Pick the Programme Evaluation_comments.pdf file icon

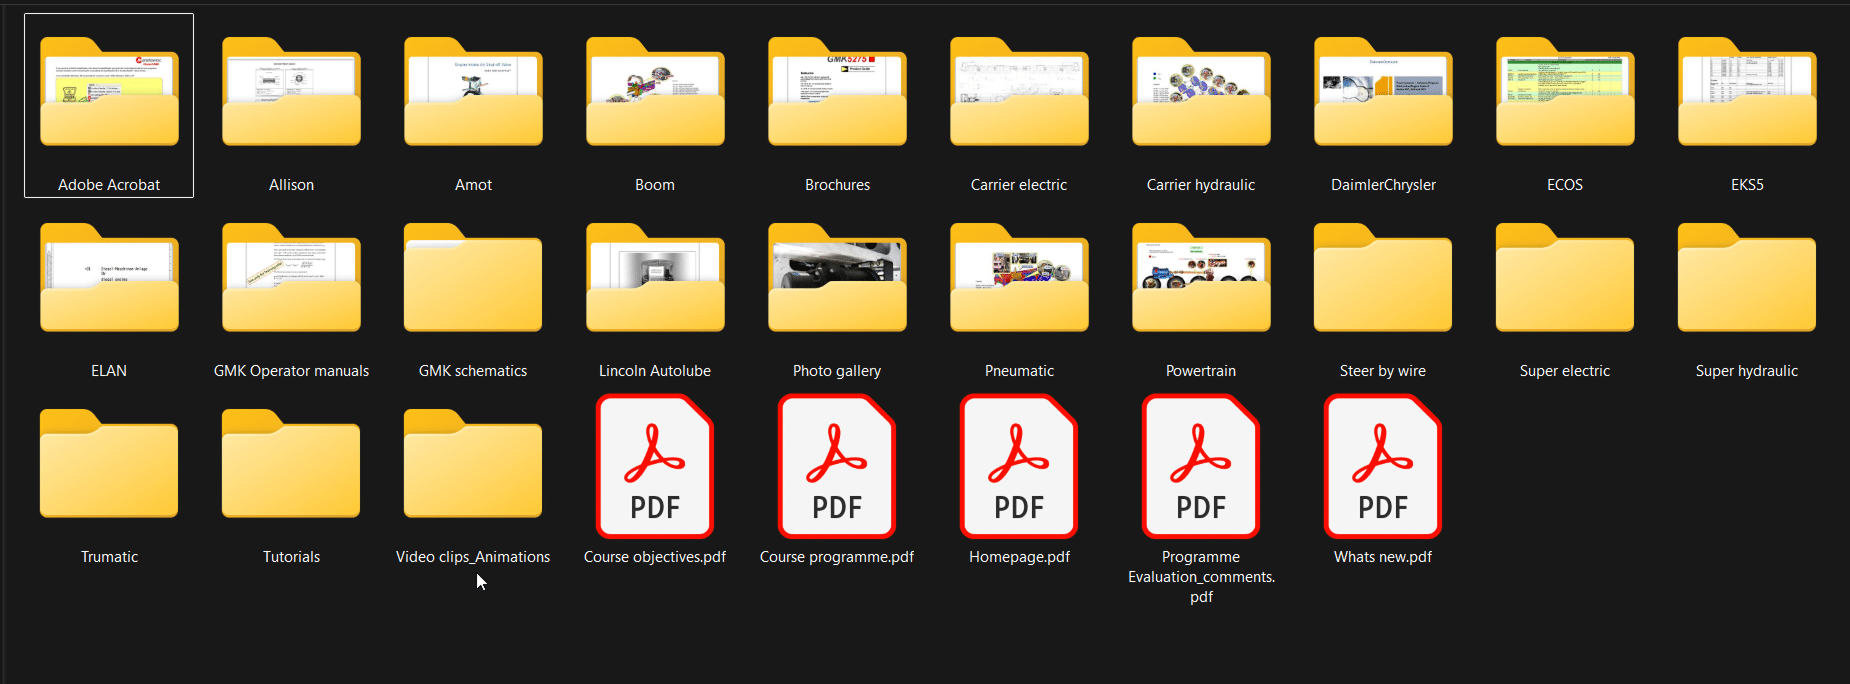pos(1201,466)
